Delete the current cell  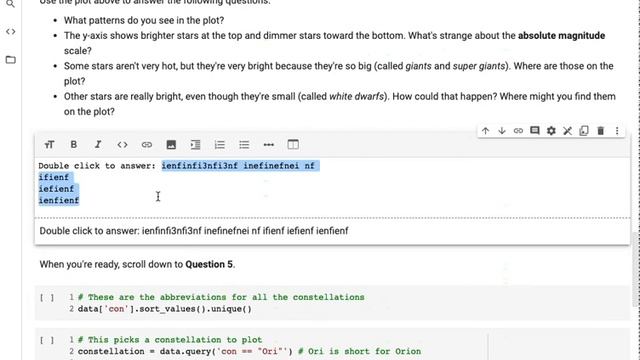click(x=600, y=131)
